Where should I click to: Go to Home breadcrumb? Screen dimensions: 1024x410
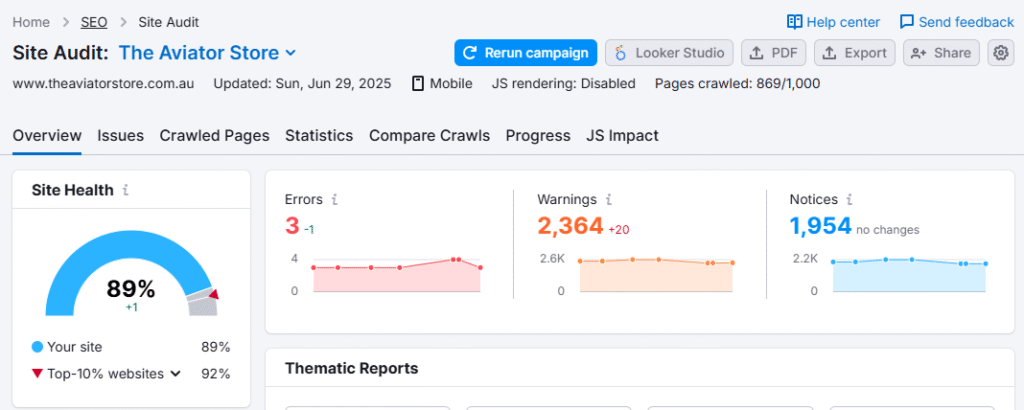point(31,22)
